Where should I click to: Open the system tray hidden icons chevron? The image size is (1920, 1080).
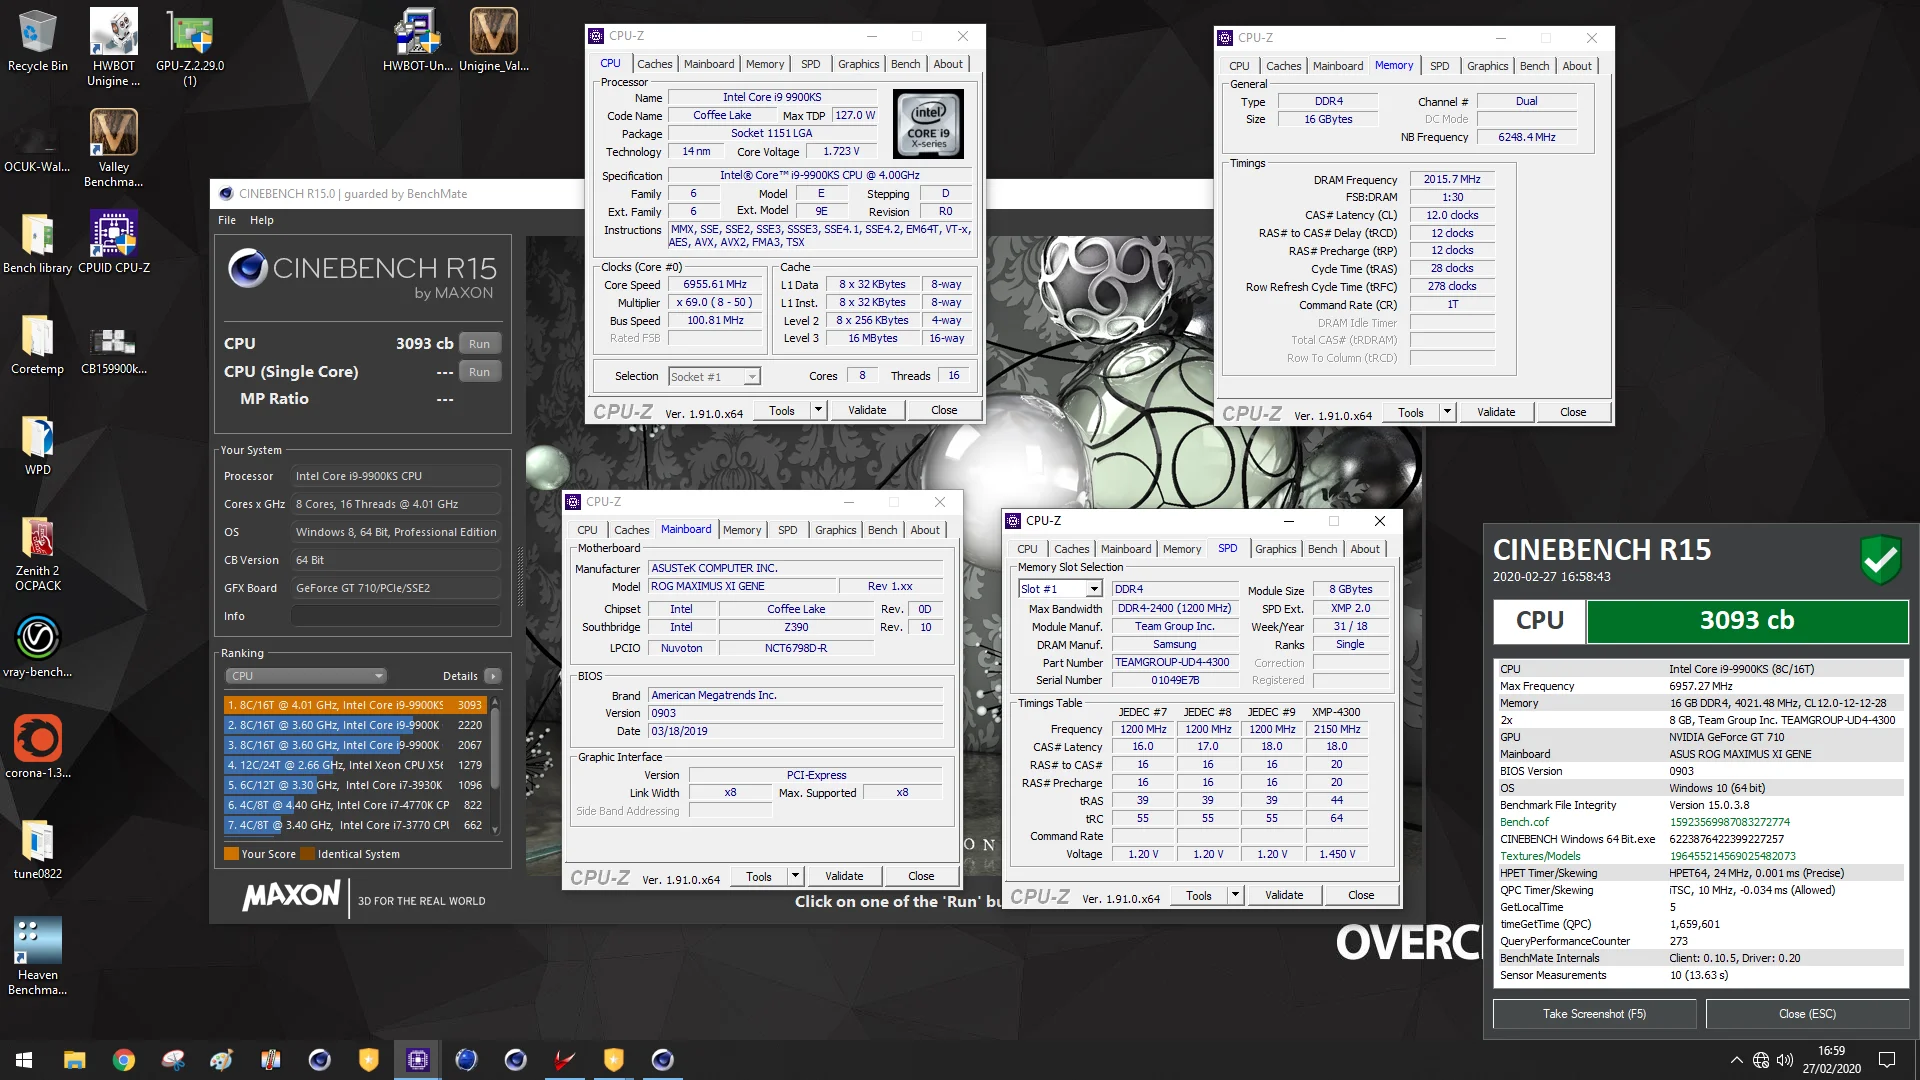pos(1736,1060)
